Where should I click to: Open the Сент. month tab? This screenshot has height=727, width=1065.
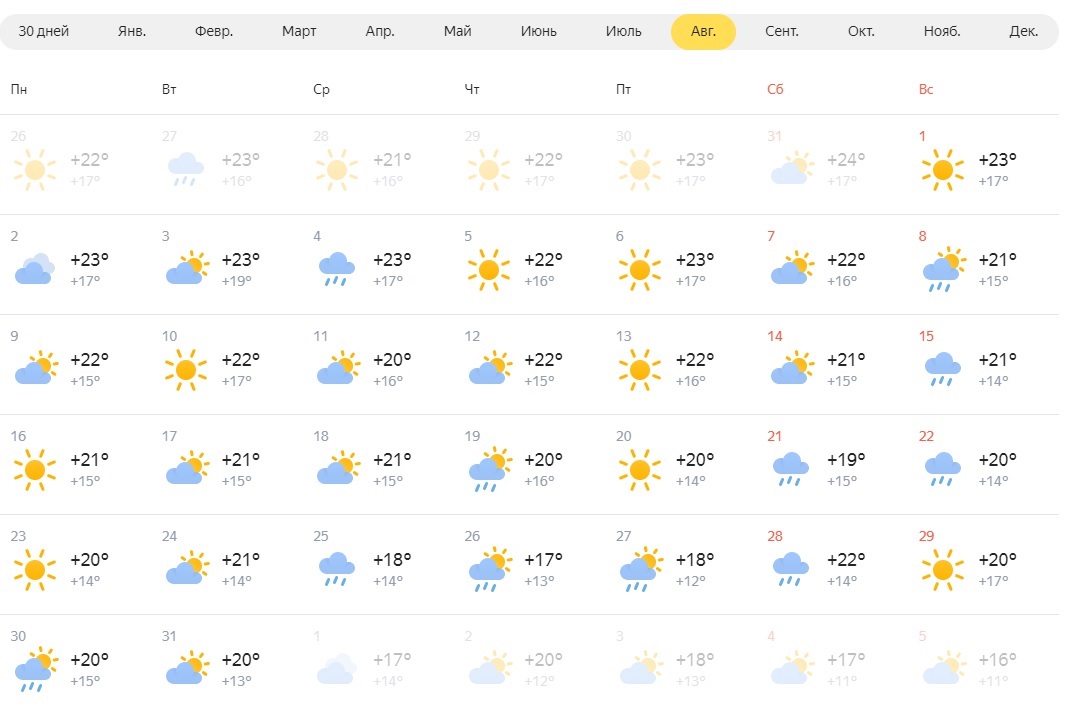782,31
